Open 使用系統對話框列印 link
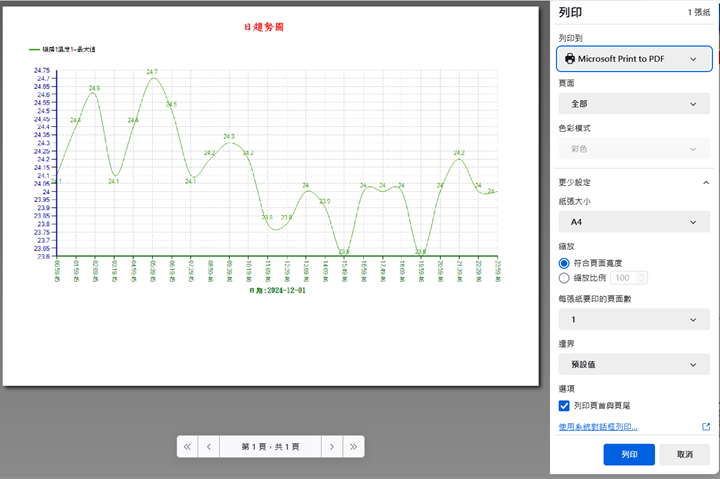This screenshot has height=479, width=720. (x=598, y=427)
